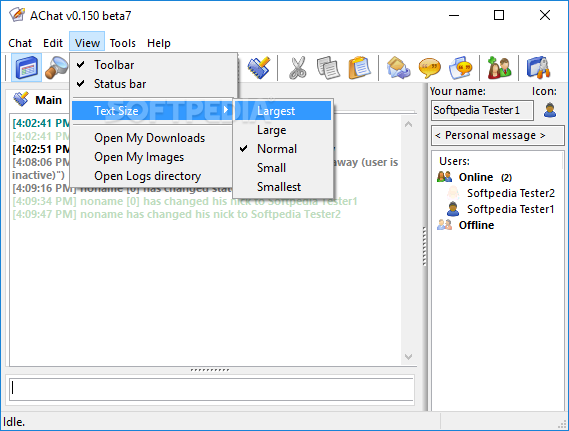The width and height of the screenshot is (569, 431).
Task: Click the Copy pages toolbar icon
Action: (x=328, y=67)
